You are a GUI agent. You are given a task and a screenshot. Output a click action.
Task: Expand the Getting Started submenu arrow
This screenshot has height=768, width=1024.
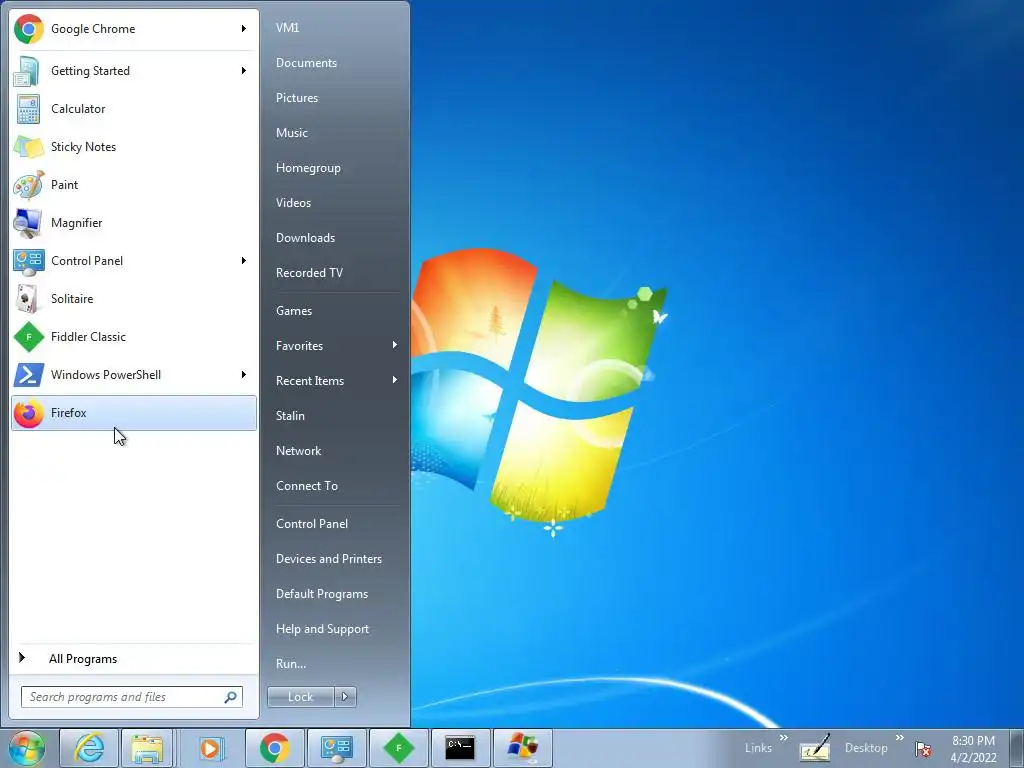[244, 71]
